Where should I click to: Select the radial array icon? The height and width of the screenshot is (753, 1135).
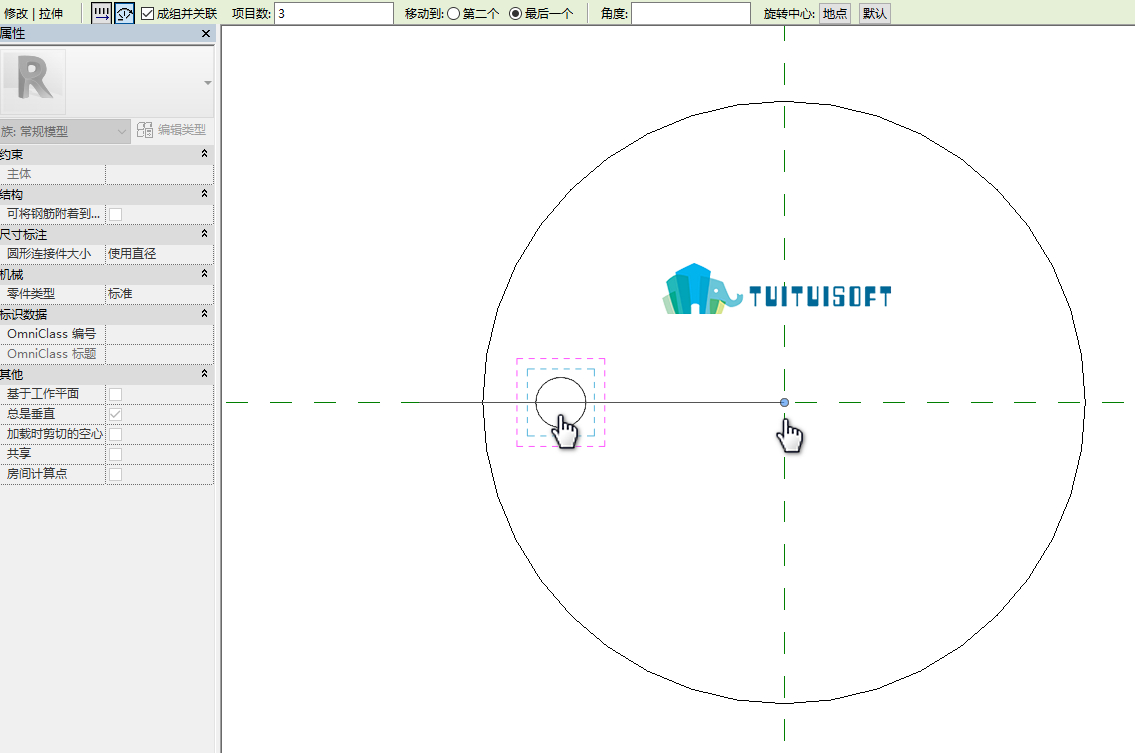(x=125, y=13)
